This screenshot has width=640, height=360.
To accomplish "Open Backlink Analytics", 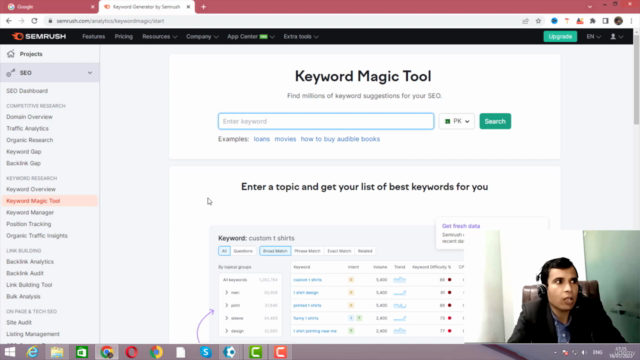I will [x=30, y=262].
